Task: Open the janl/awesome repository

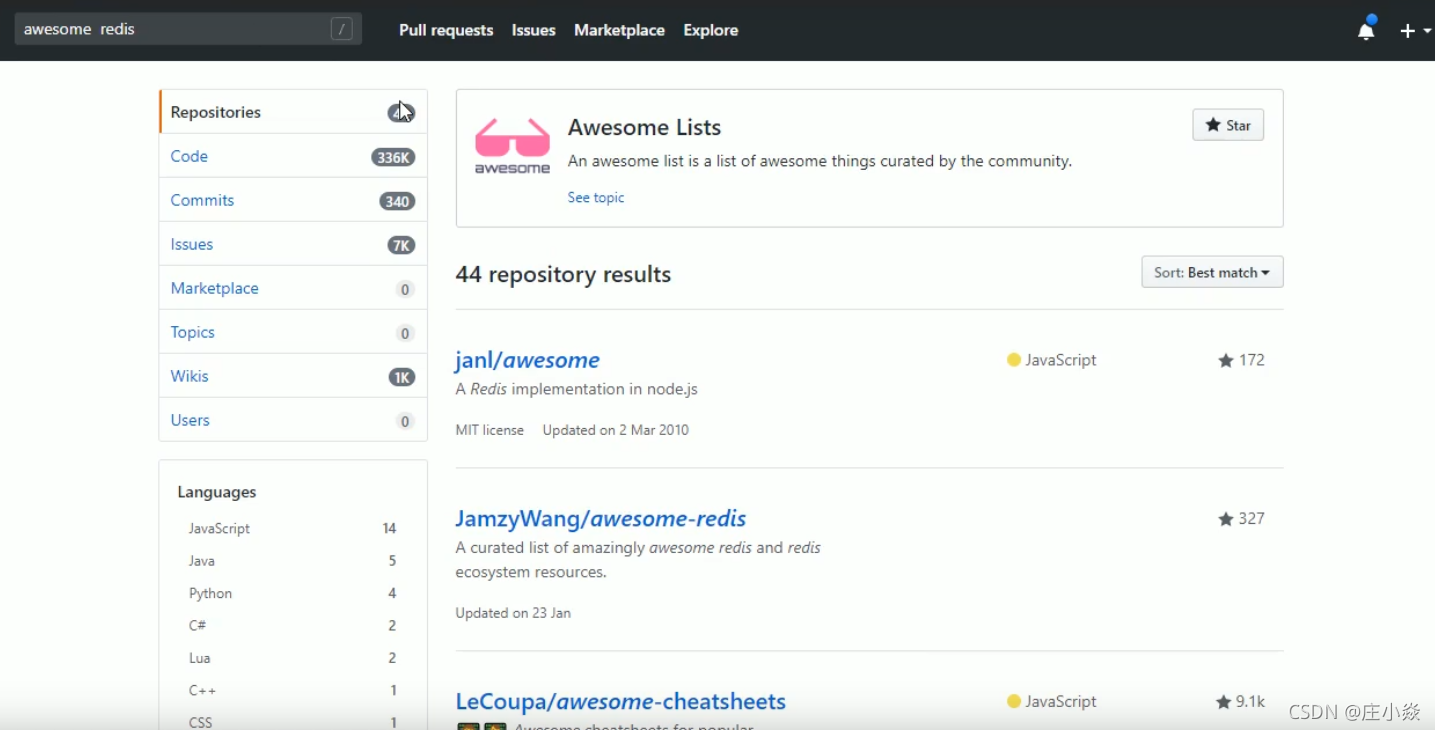Action: [527, 360]
